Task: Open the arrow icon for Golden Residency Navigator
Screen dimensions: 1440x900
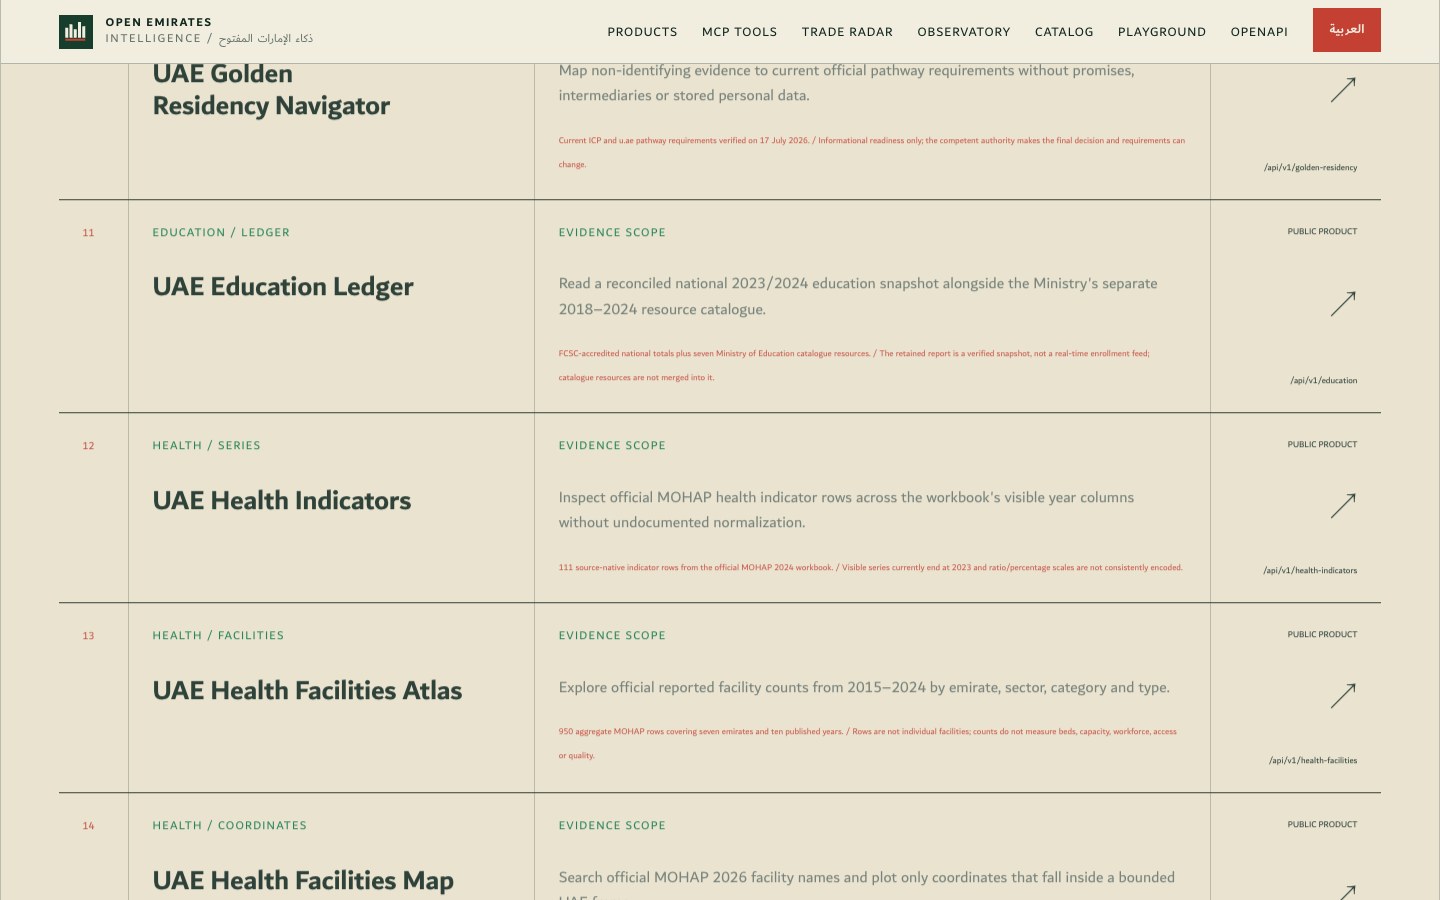Action: coord(1343,90)
